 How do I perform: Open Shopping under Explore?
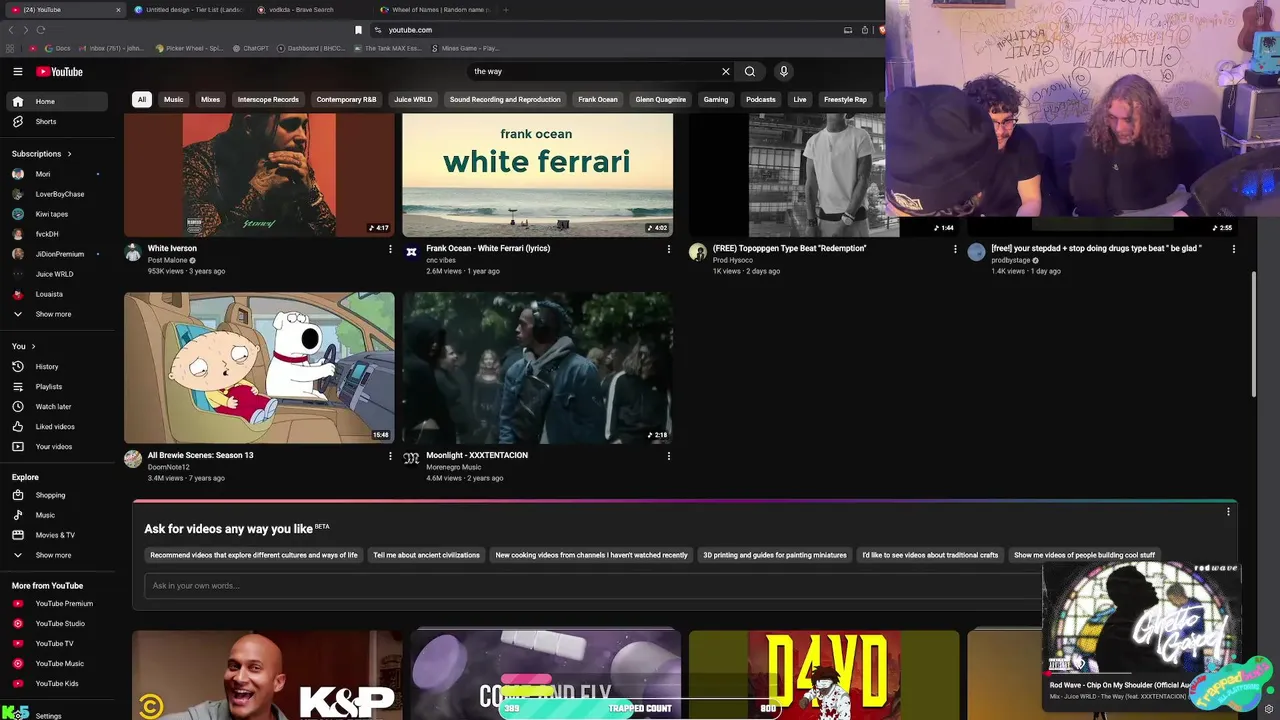[58, 495]
